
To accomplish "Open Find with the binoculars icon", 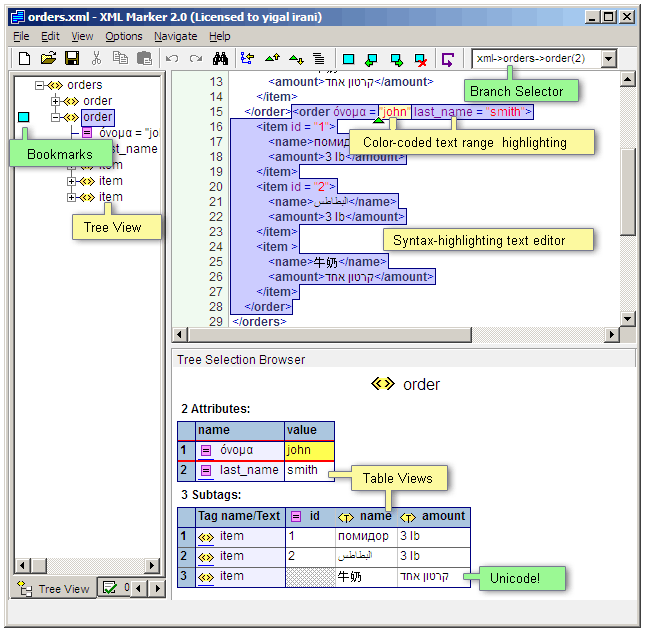I will 221,59.
